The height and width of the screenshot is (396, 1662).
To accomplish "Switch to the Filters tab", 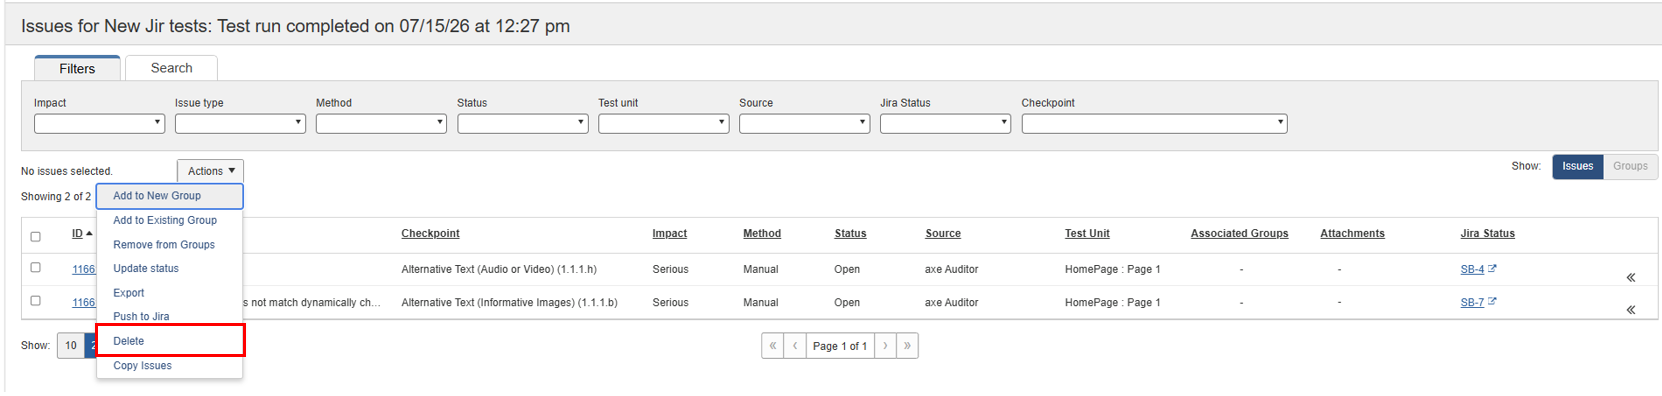I will coord(77,68).
